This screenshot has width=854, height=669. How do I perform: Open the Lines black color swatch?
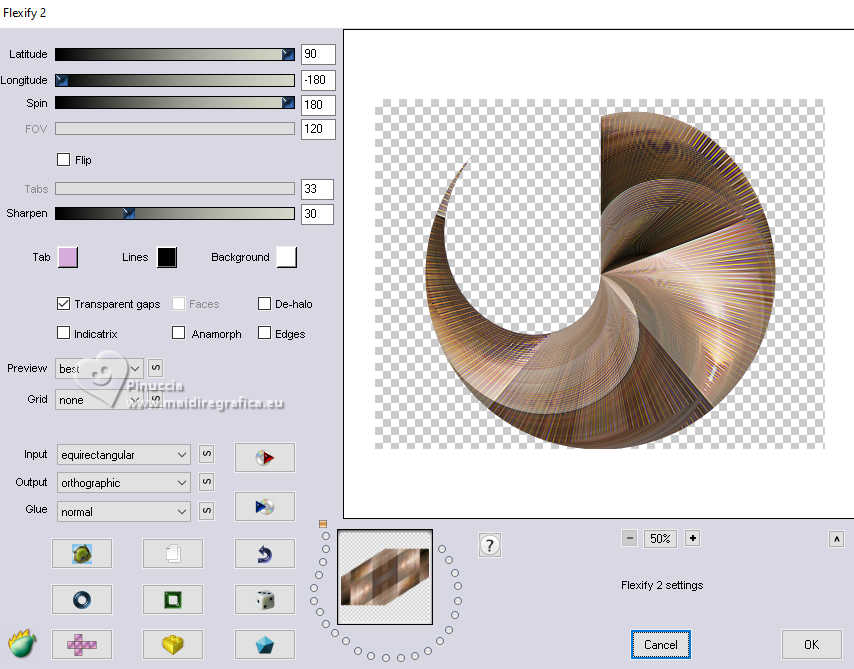pos(167,257)
